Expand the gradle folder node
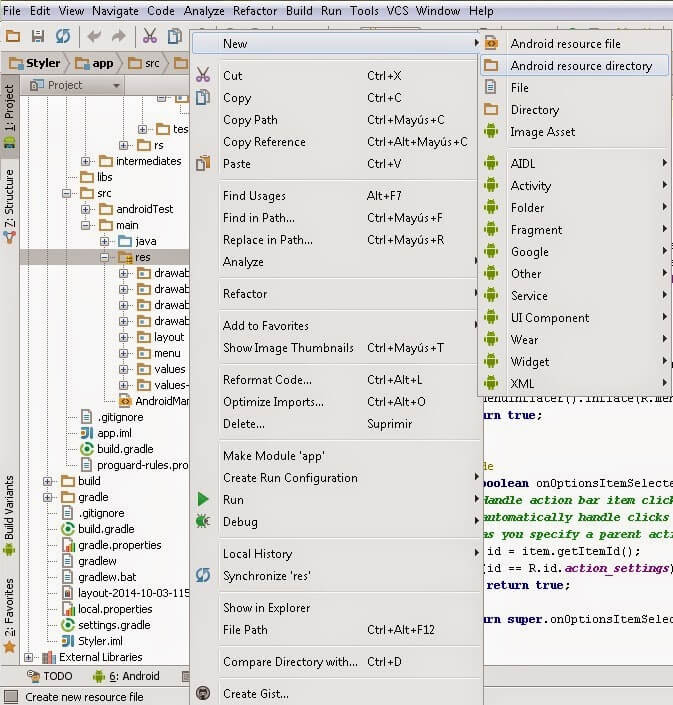Screen dimensions: 673x705 [x=47, y=497]
